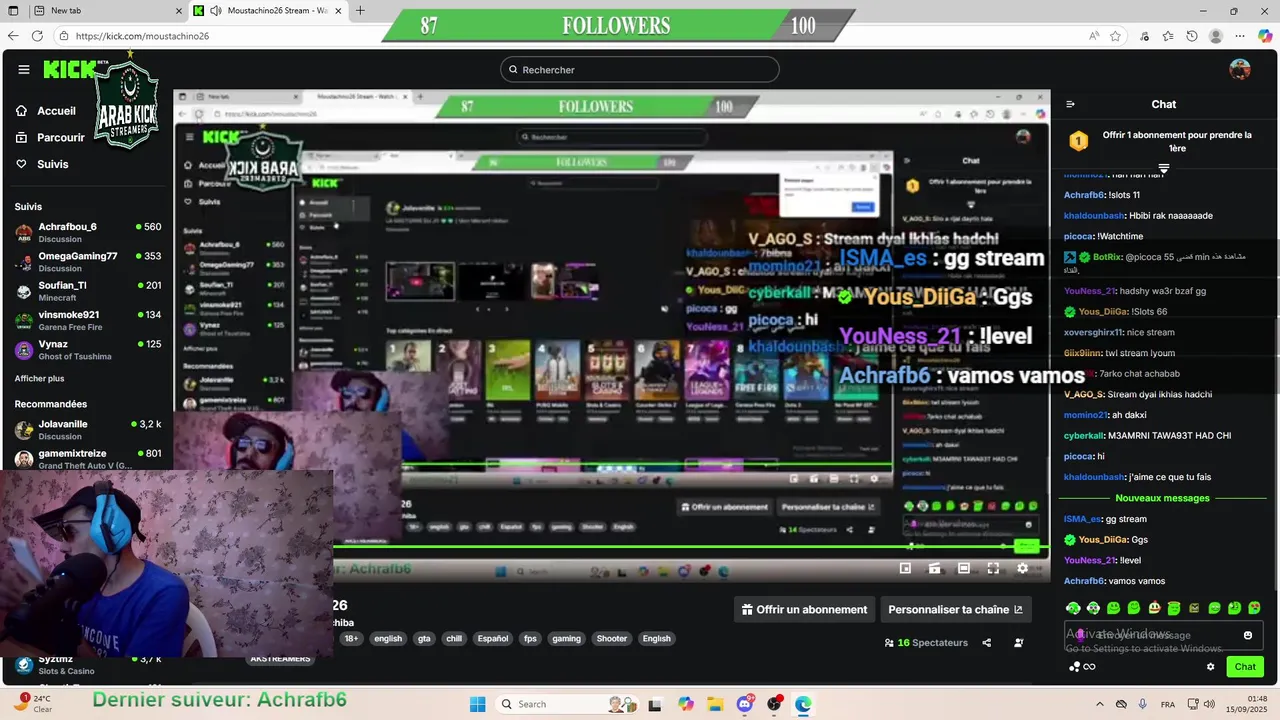The width and height of the screenshot is (1280, 720).
Task: Toggle theater mode in the player
Action: pos(964,568)
